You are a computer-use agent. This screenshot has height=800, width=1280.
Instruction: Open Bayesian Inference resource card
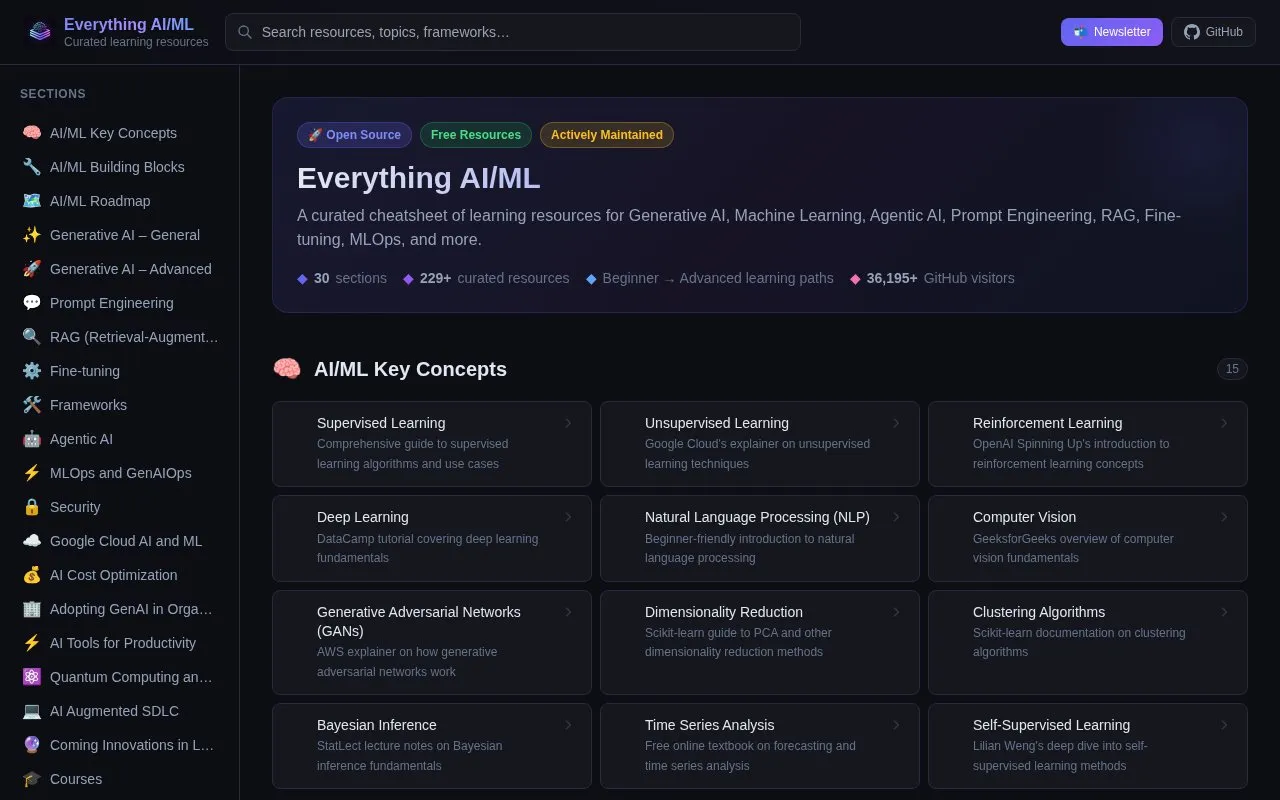click(432, 746)
